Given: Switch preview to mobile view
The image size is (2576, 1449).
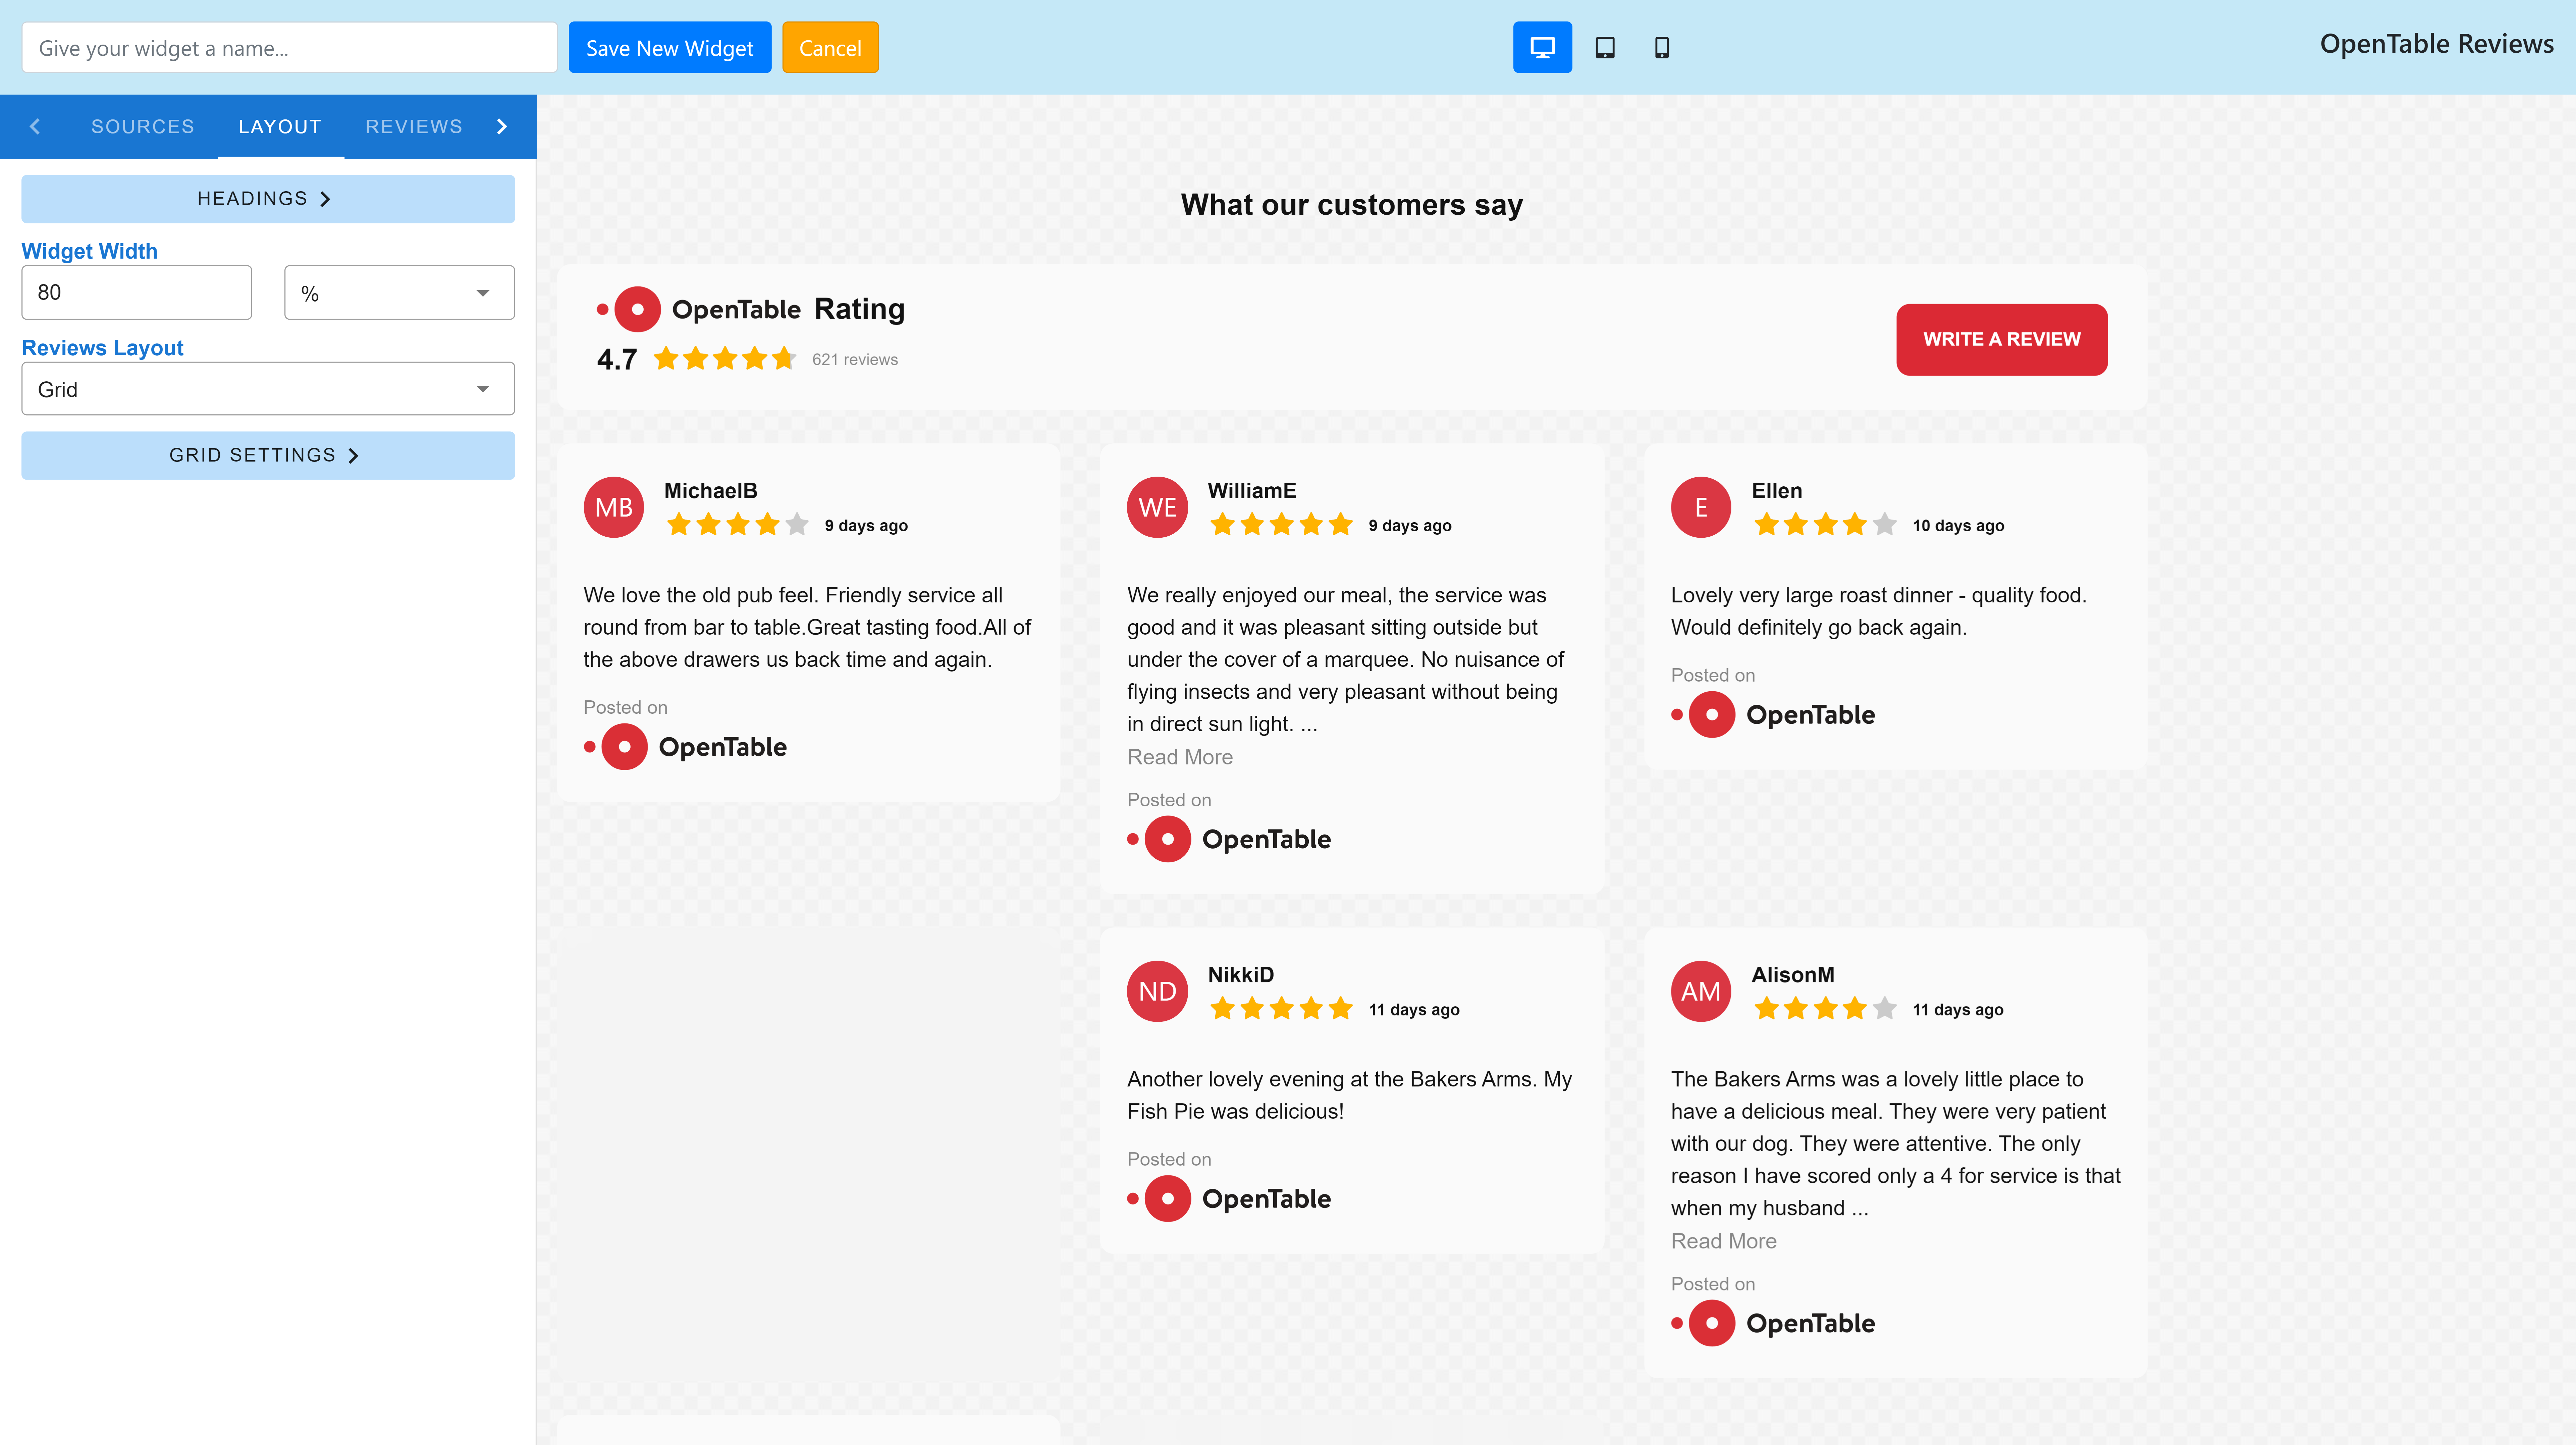Looking at the screenshot, I should (1663, 47).
